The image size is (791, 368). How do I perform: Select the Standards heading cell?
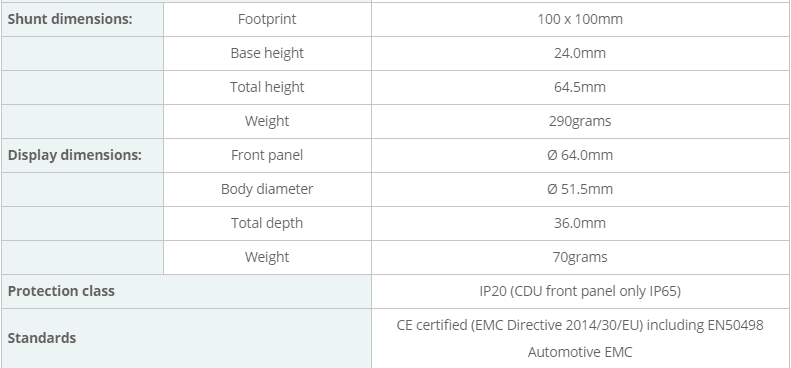coord(186,338)
